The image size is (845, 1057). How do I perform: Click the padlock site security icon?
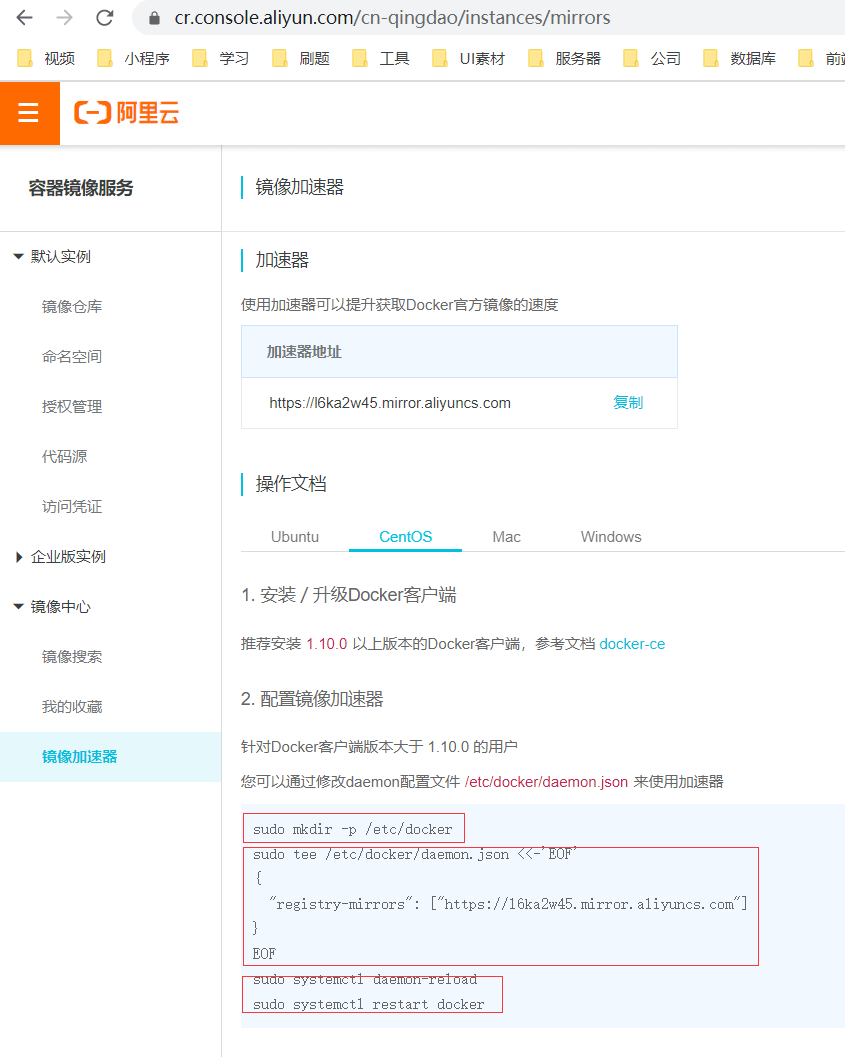click(154, 18)
